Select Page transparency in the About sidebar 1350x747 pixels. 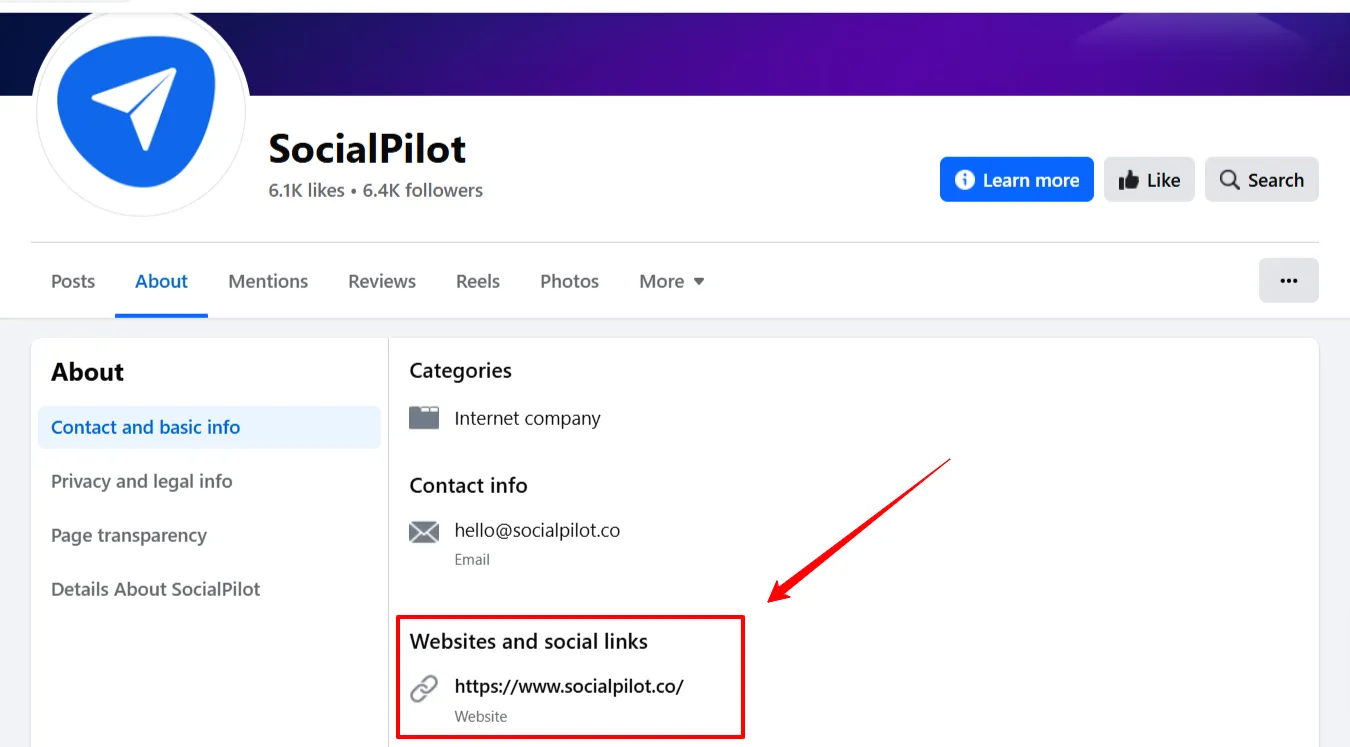[129, 535]
